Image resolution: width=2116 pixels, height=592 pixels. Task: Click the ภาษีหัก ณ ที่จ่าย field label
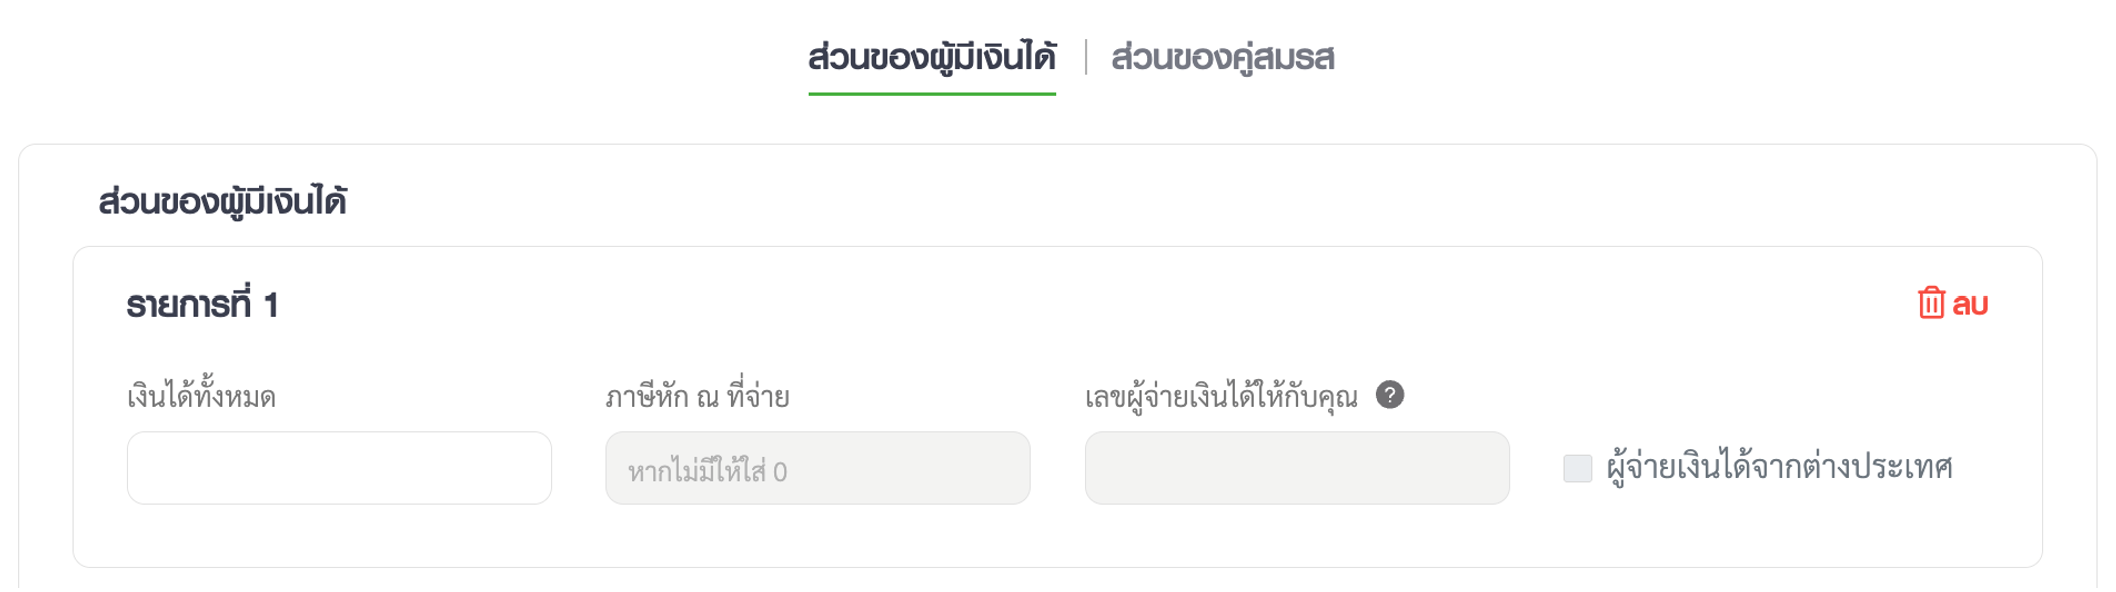point(697,398)
